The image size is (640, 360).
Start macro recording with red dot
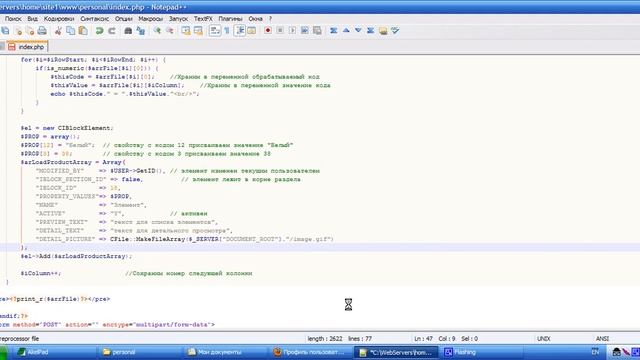click(x=268, y=31)
